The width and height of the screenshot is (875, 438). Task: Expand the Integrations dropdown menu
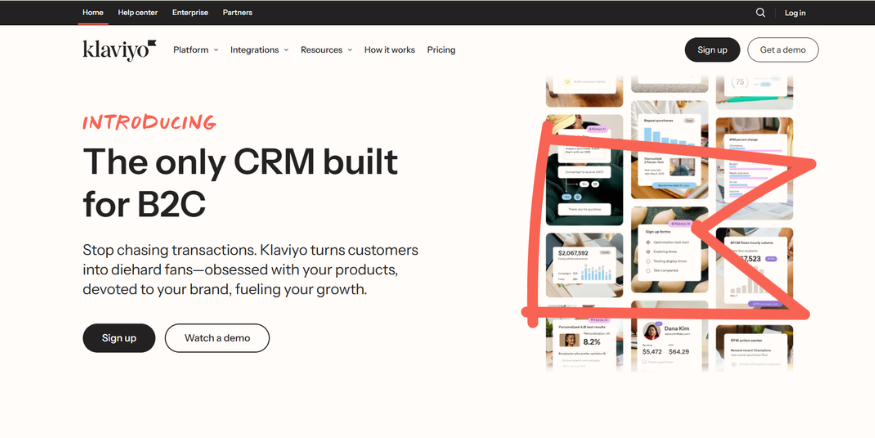259,50
